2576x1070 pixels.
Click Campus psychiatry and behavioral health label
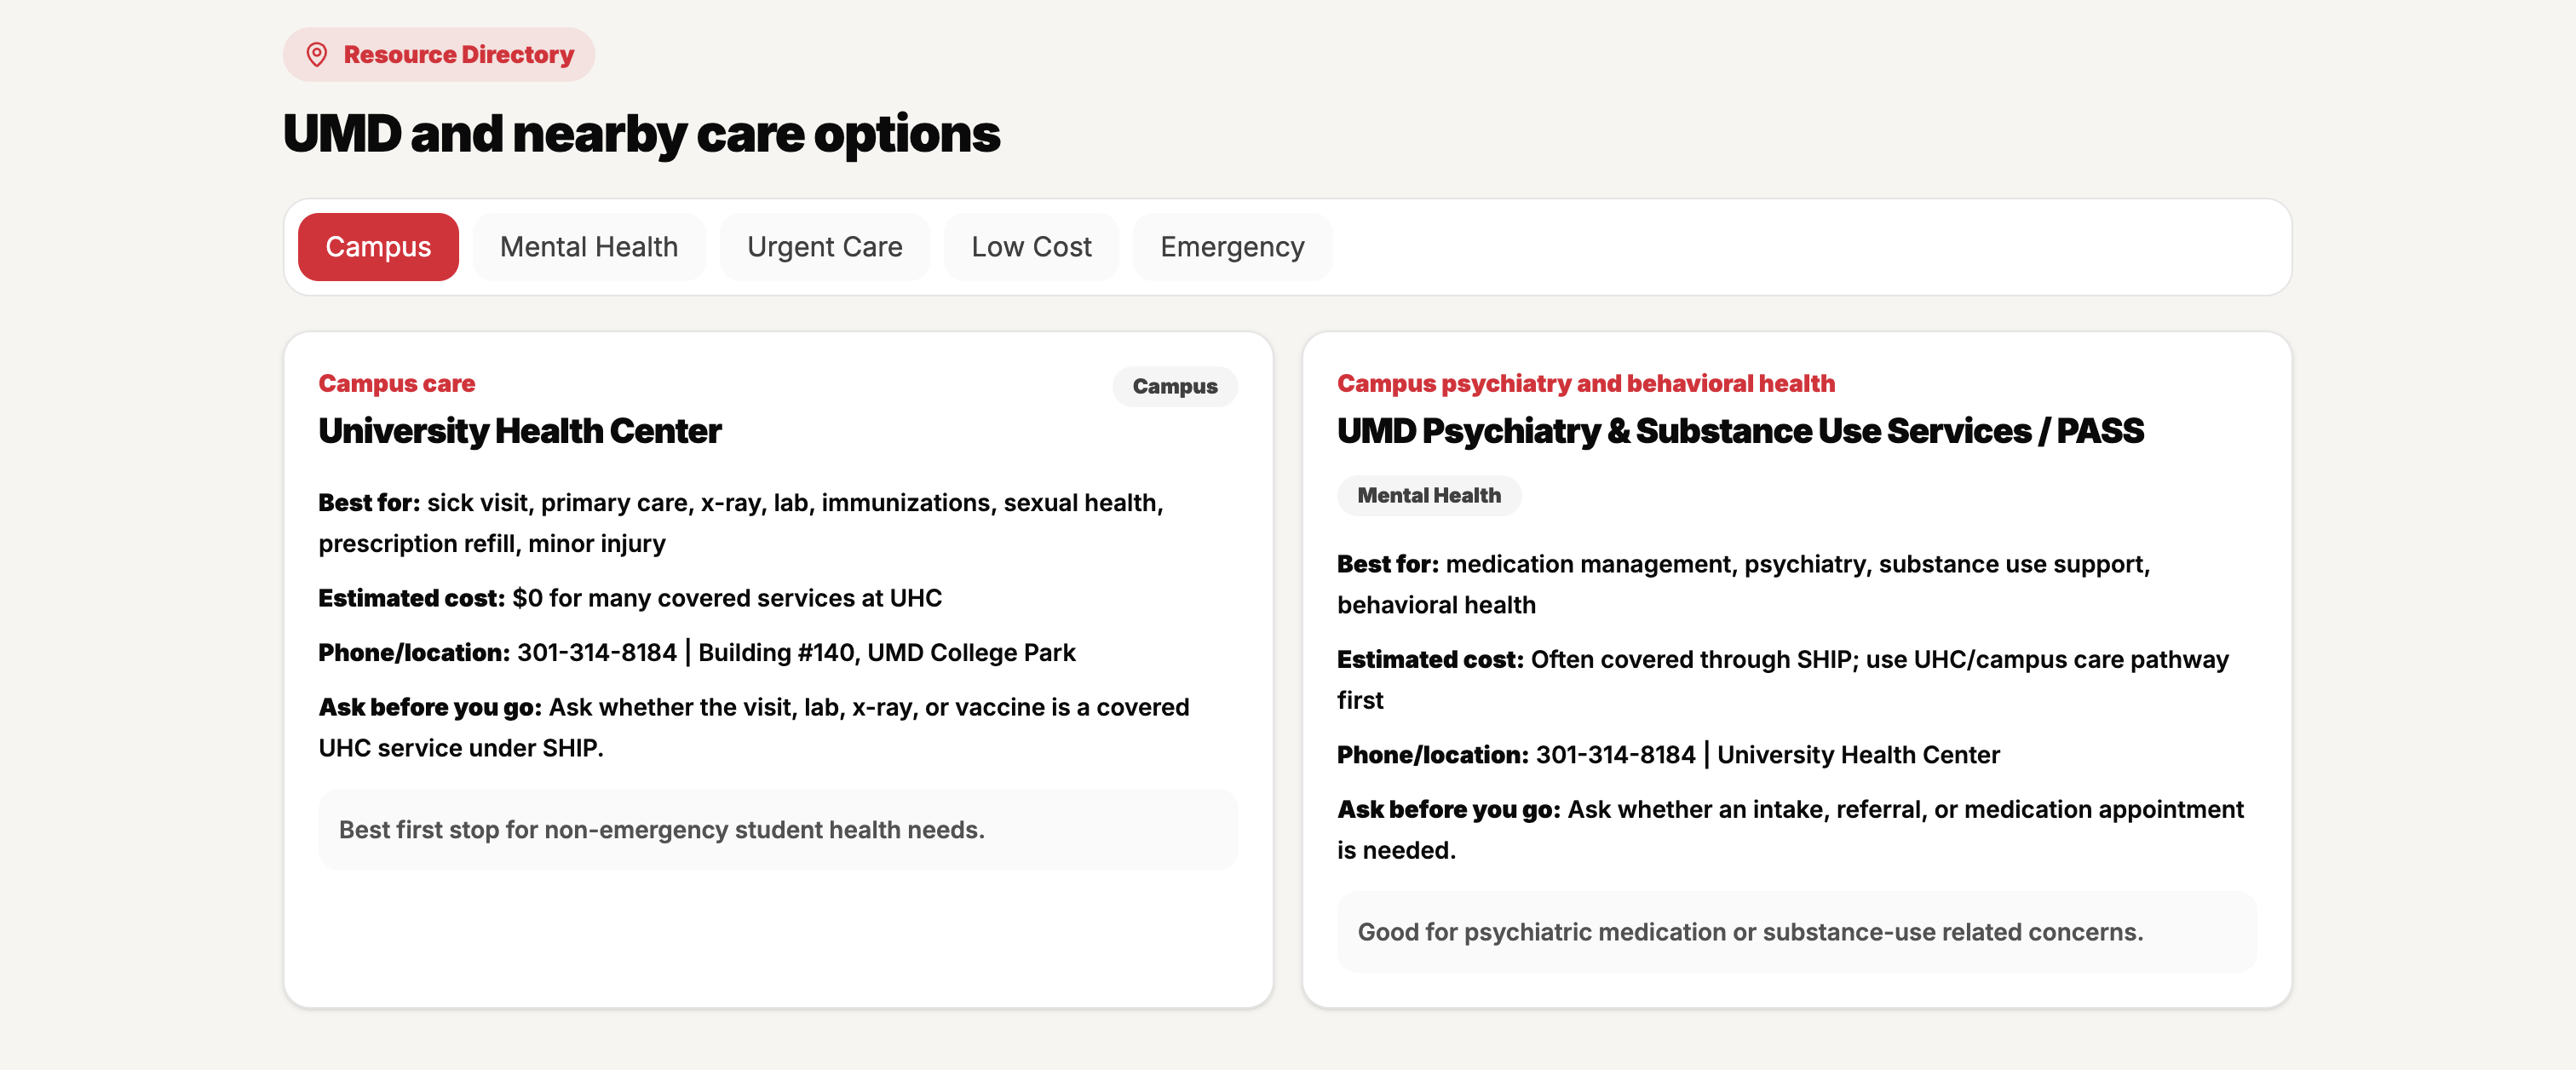pyautogui.click(x=1585, y=383)
